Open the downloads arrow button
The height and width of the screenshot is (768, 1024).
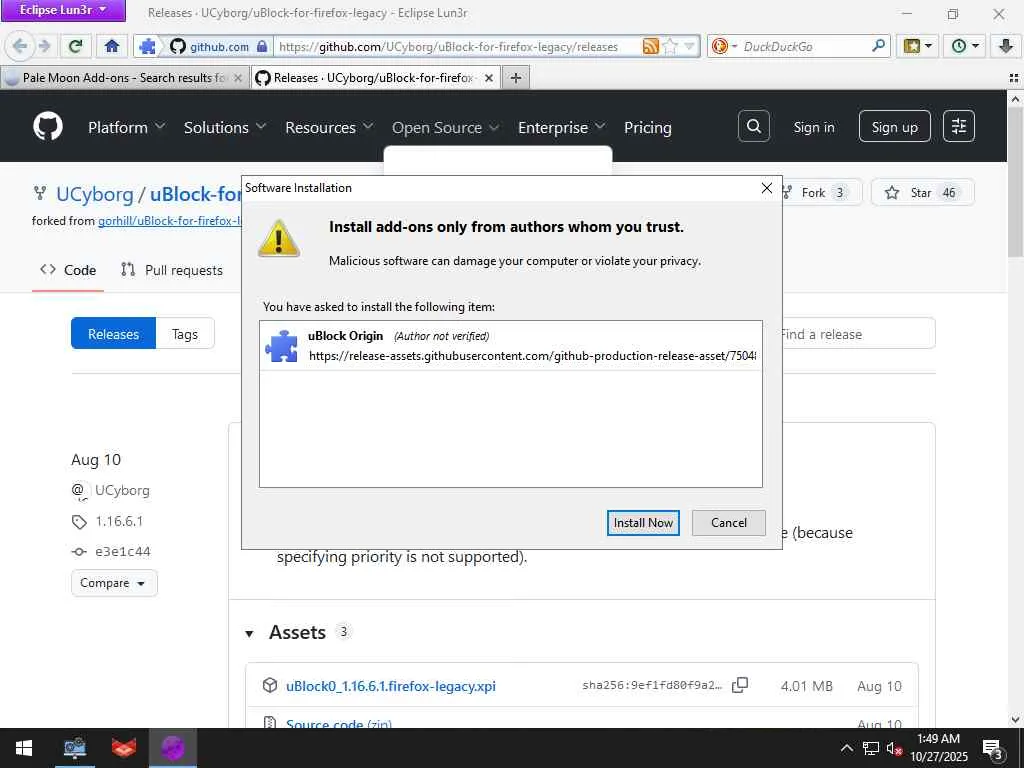pyautogui.click(x=1006, y=46)
